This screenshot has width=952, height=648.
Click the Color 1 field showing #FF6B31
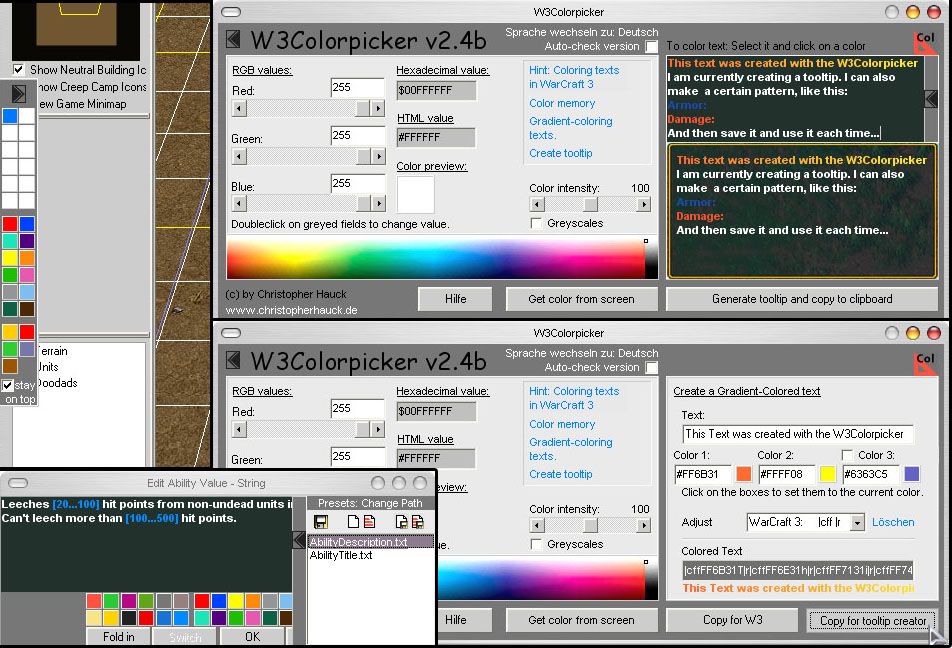point(702,474)
